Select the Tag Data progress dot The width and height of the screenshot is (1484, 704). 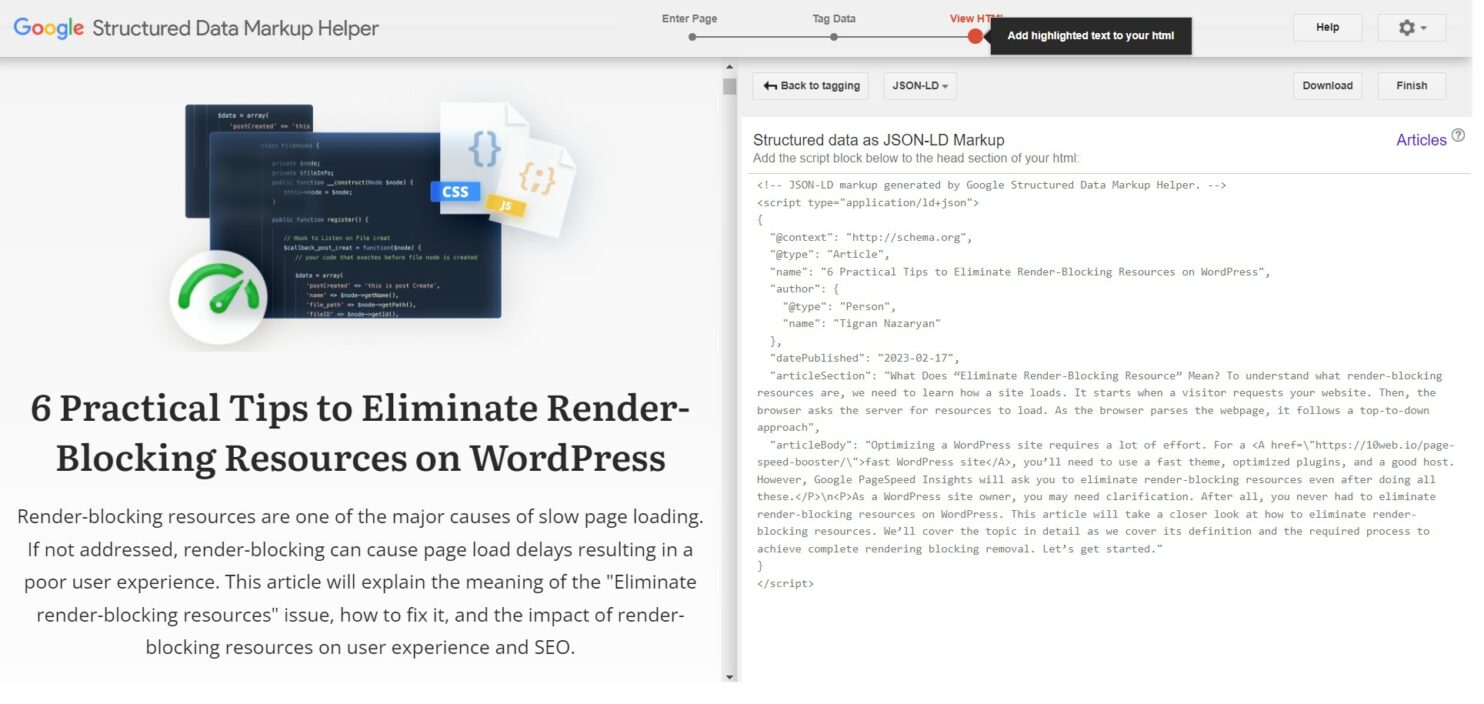coord(834,35)
